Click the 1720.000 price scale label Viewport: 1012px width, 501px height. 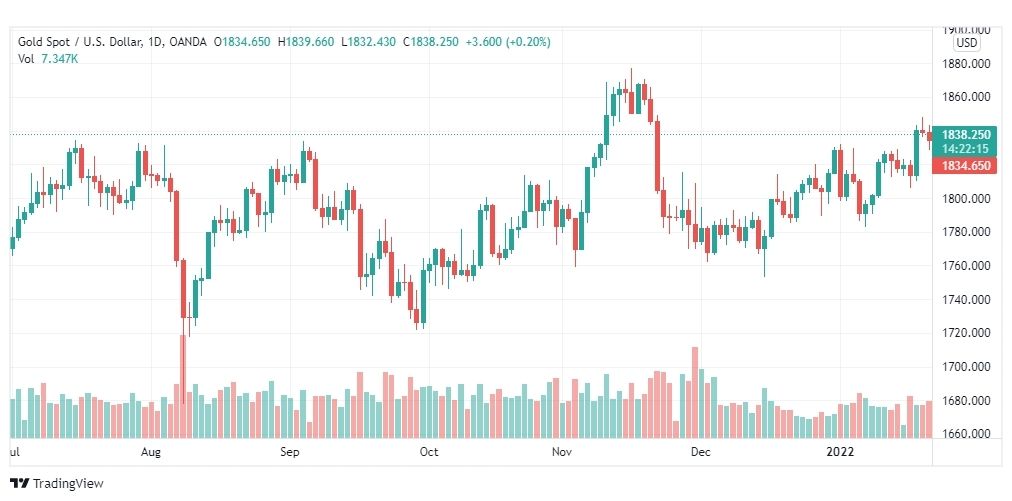[x=966, y=333]
